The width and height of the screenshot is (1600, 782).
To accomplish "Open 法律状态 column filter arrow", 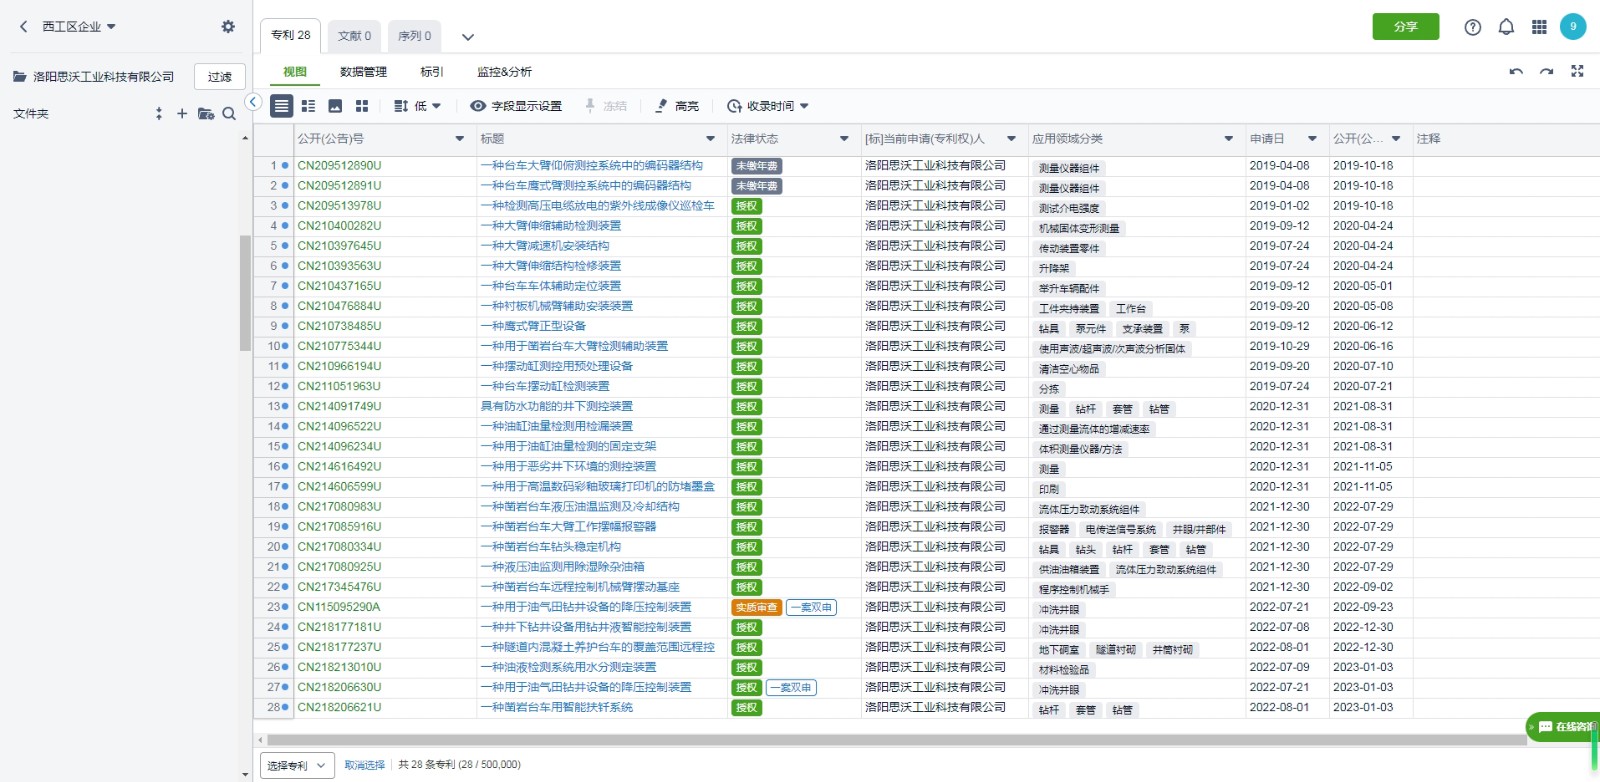I will 844,139.
